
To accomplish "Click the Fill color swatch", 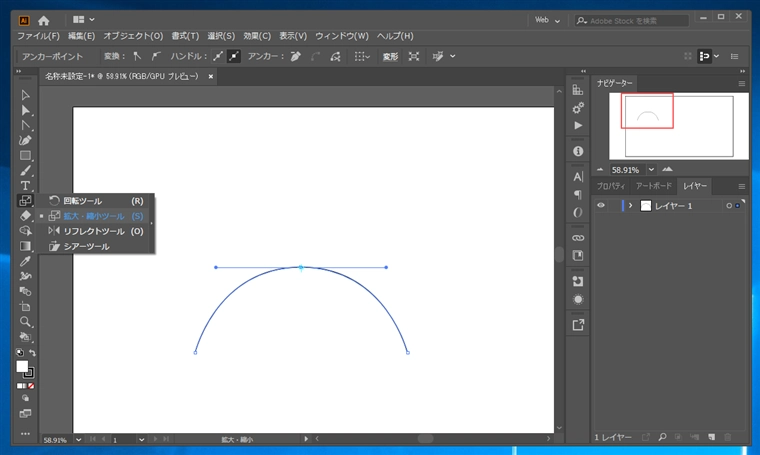I will 22,366.
